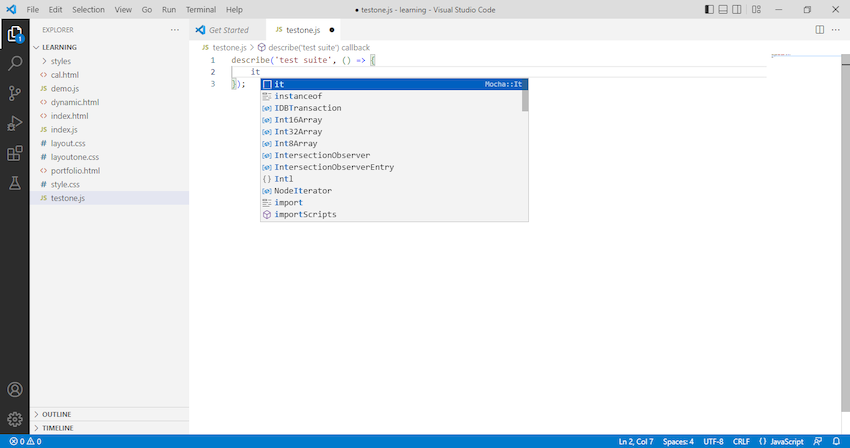Toggle secondary side bar layout icon
Viewport: 850px width, 448px height.
click(737, 9)
